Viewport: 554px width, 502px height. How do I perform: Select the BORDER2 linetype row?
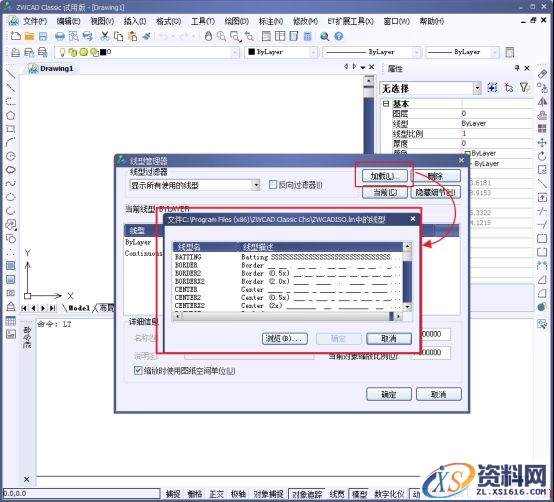287,273
